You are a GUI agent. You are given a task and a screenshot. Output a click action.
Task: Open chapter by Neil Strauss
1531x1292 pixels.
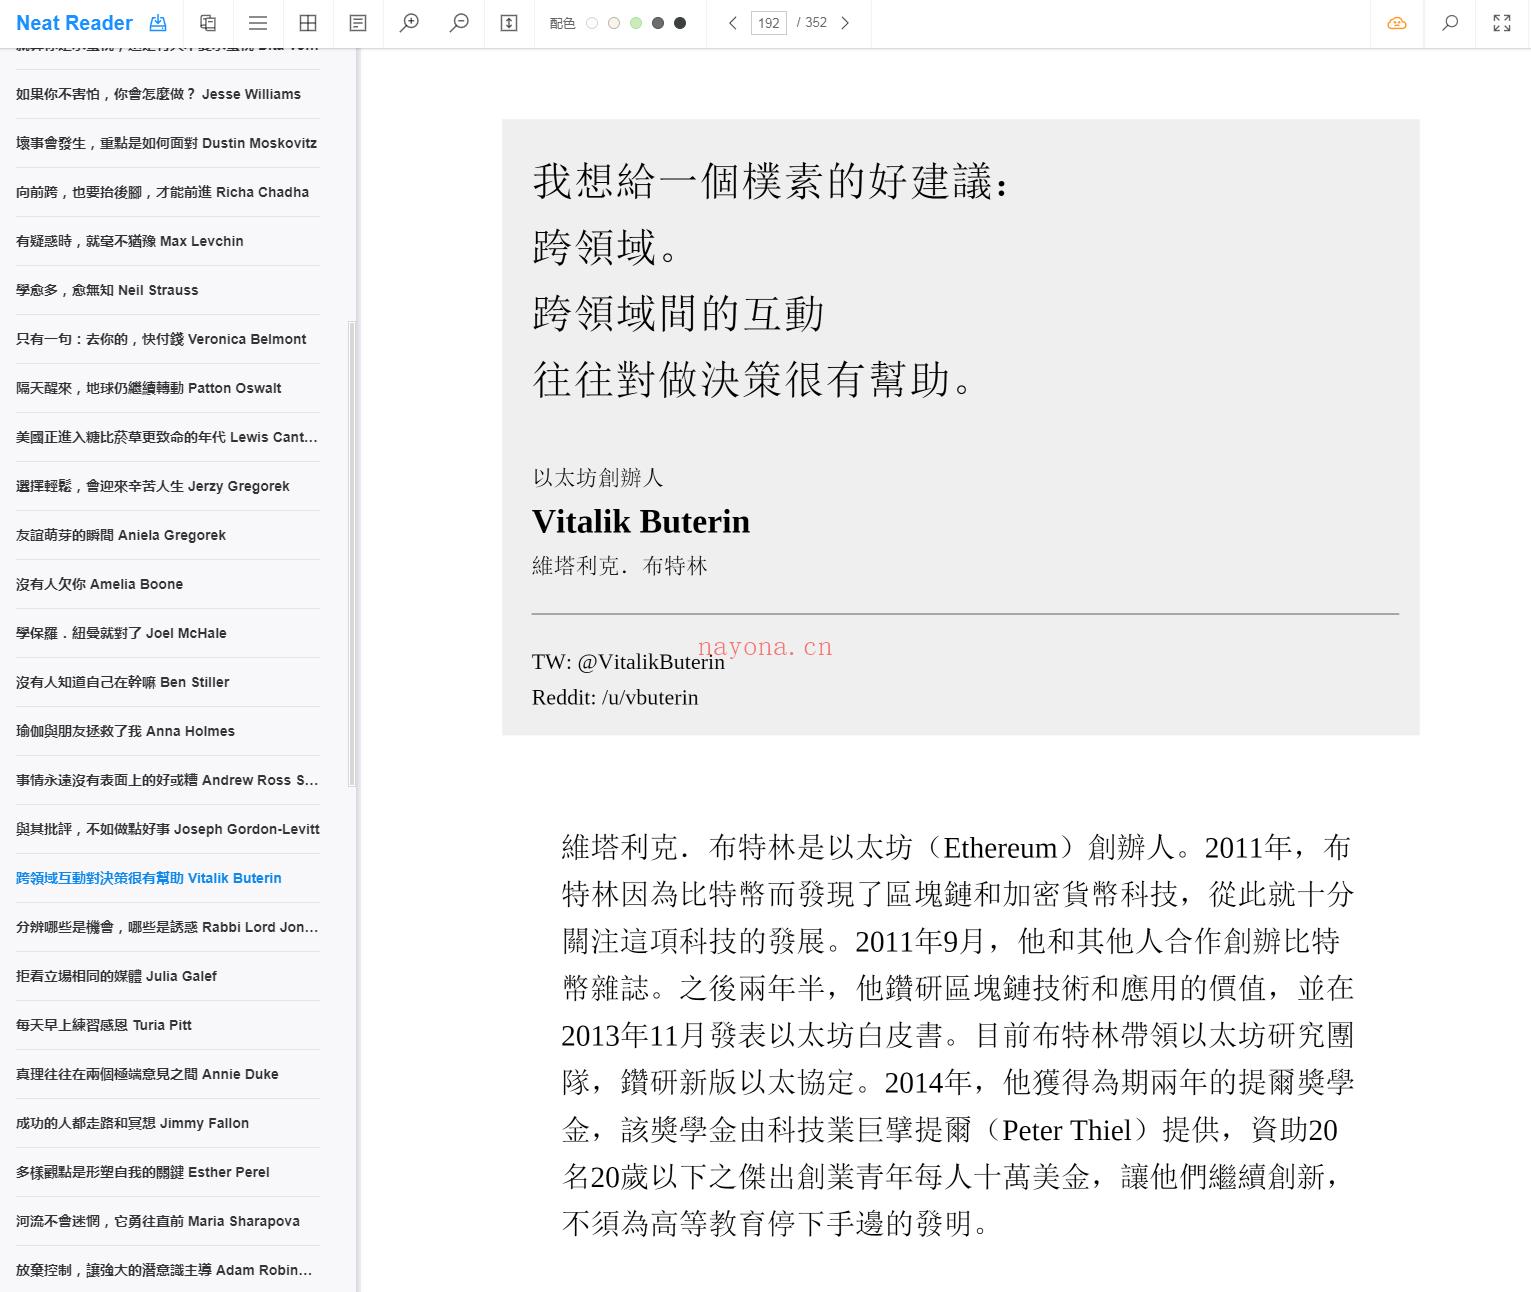(168, 290)
